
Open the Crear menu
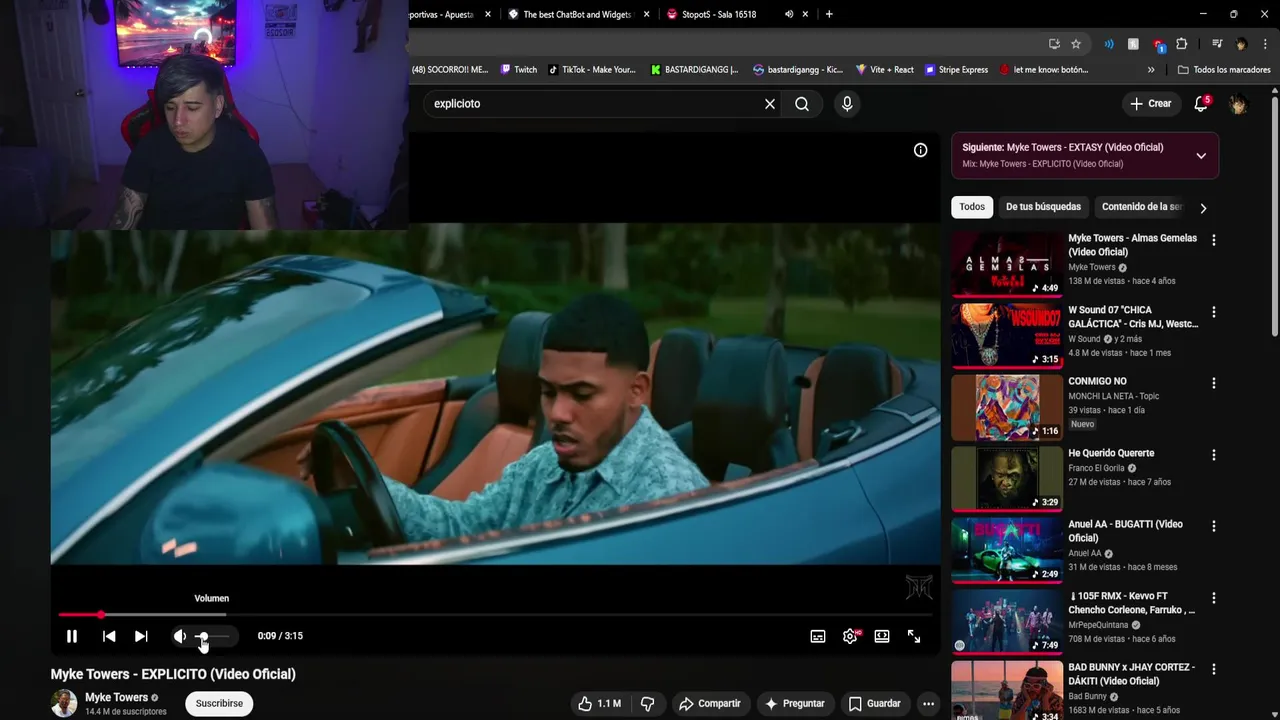point(1150,104)
